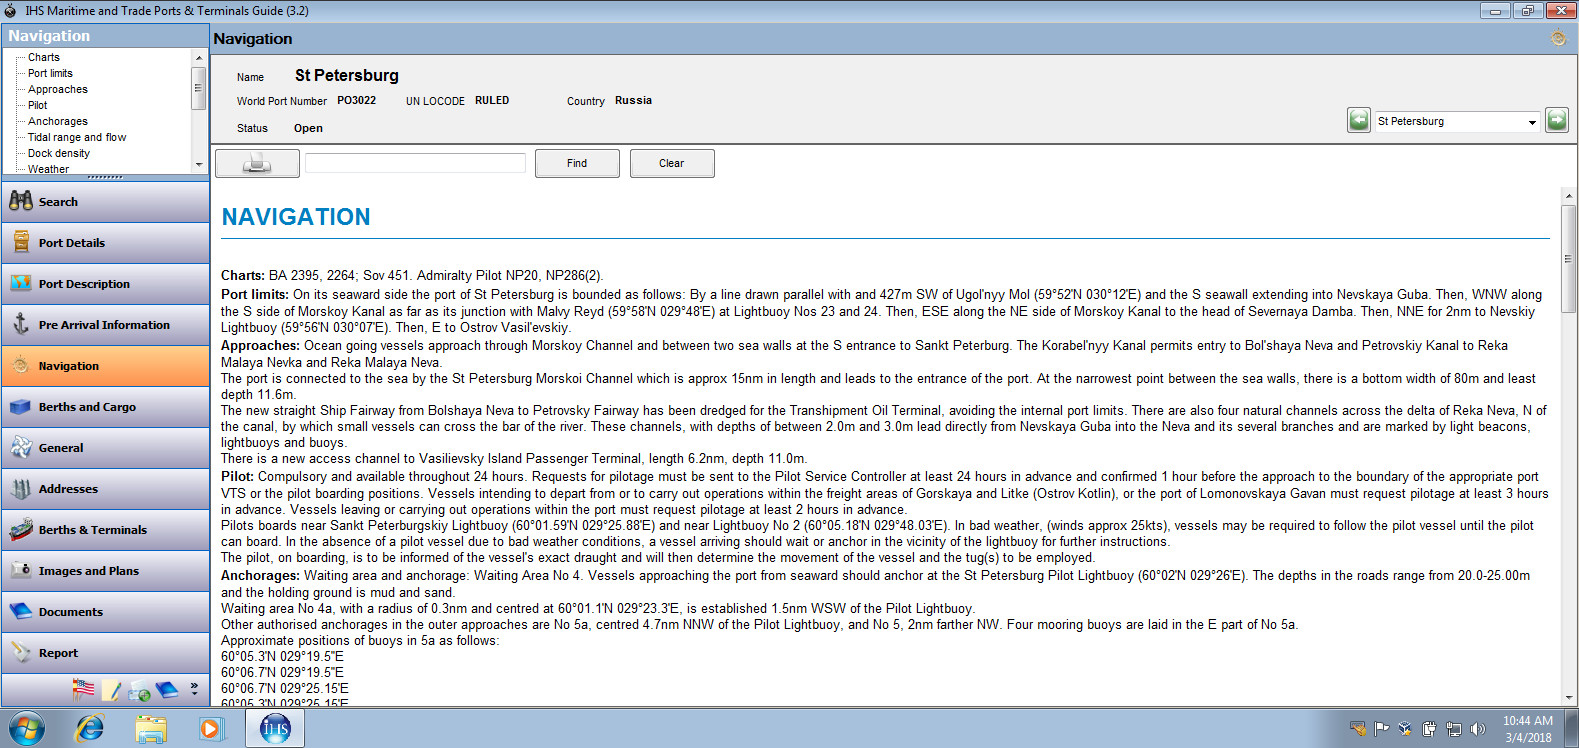
Task: Click the card with green plus icon
Action: (140, 690)
